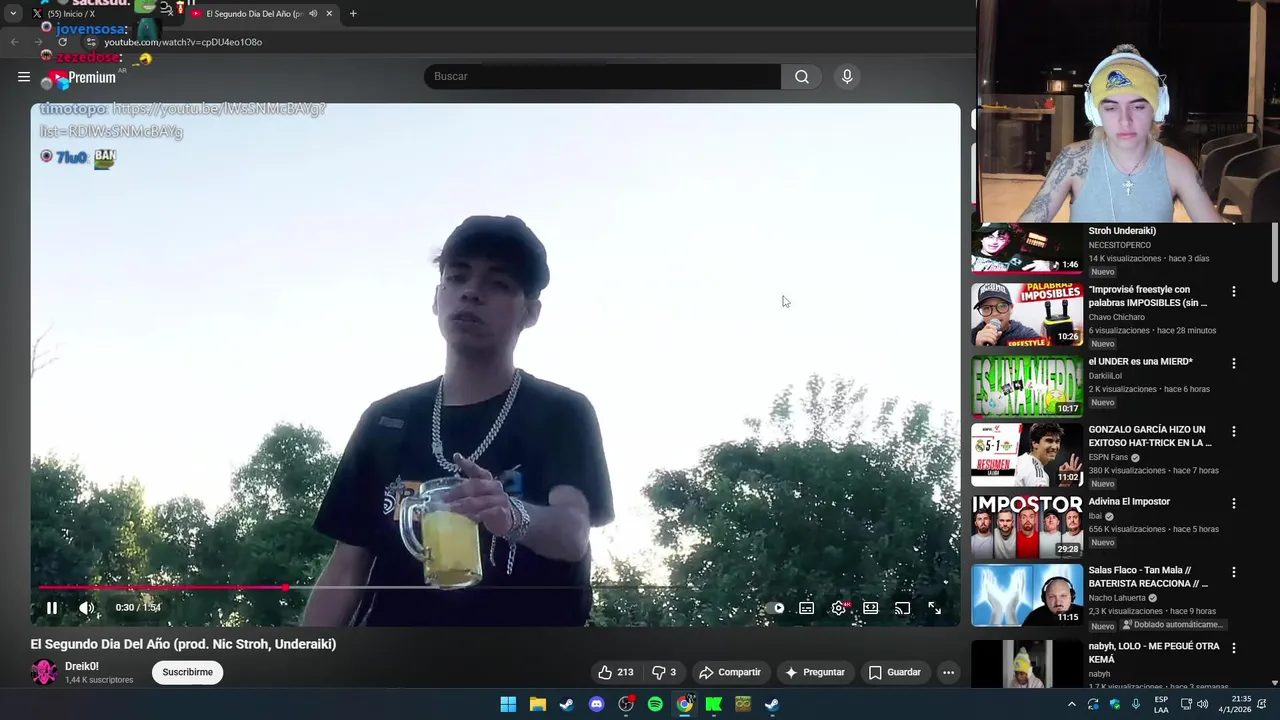Image resolution: width=1280 pixels, height=720 pixels.
Task: Mute the video volume speaker icon
Action: point(87,607)
